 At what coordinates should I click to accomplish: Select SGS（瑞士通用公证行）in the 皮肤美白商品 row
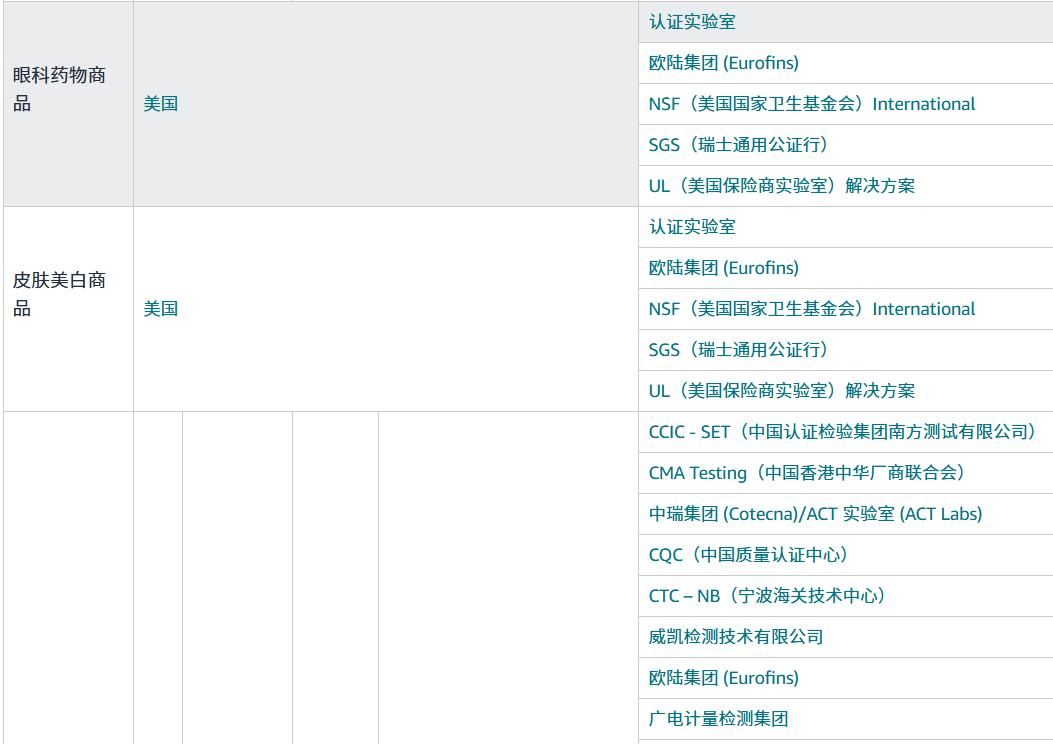[738, 350]
